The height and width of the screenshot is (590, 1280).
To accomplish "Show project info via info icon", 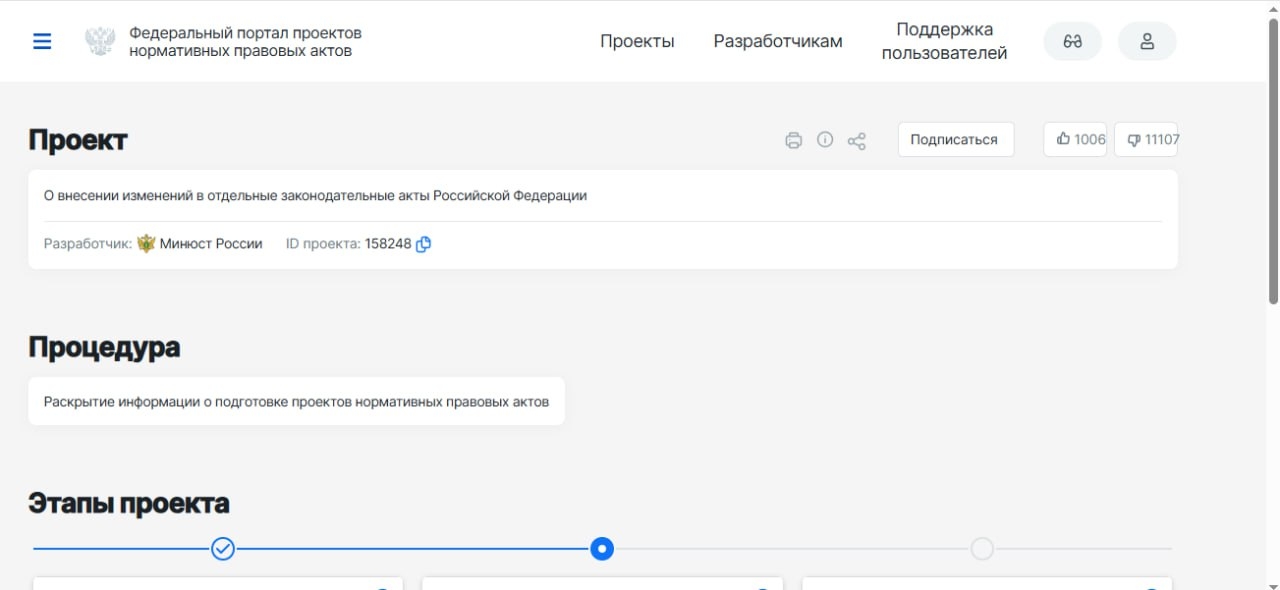I will [x=825, y=140].
